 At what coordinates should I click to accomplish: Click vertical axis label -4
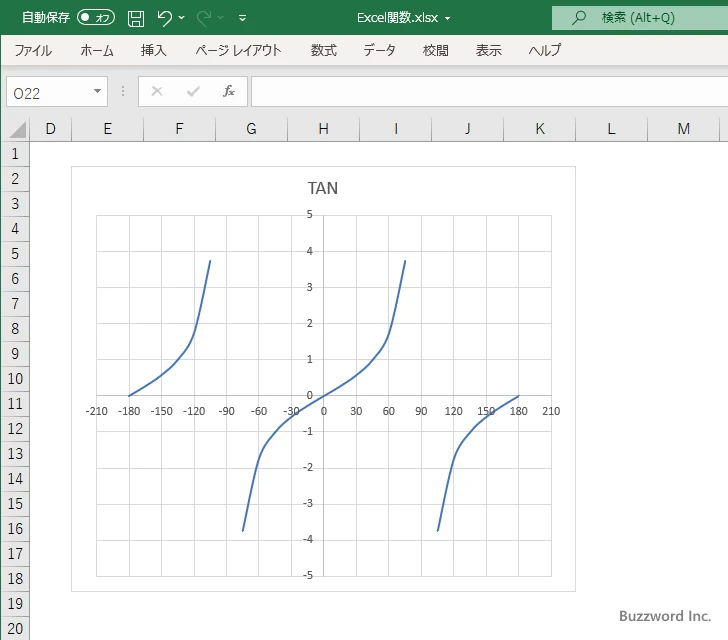(x=308, y=539)
